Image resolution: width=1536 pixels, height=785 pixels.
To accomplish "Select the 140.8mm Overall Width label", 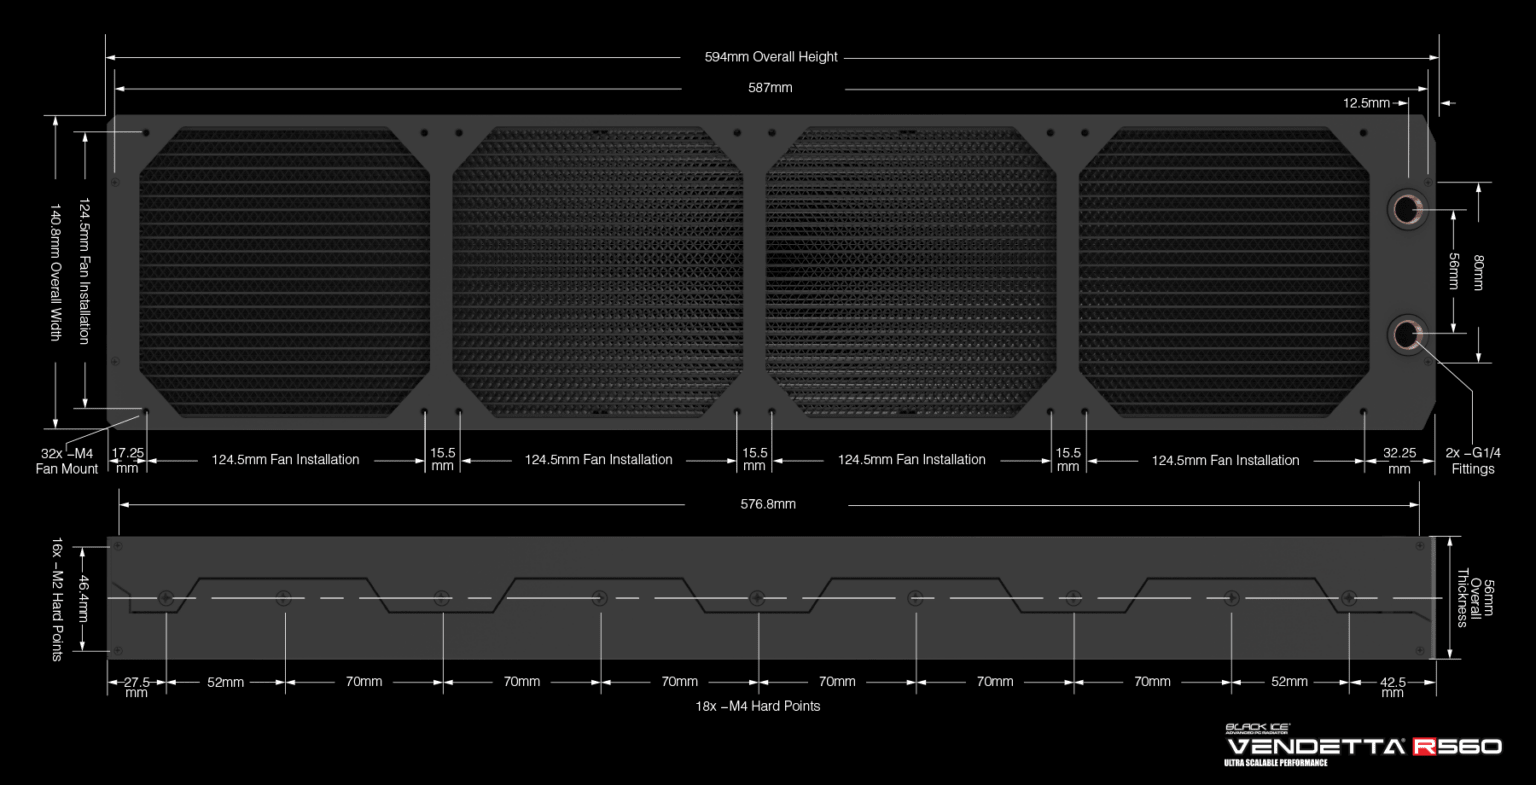I will (56, 272).
